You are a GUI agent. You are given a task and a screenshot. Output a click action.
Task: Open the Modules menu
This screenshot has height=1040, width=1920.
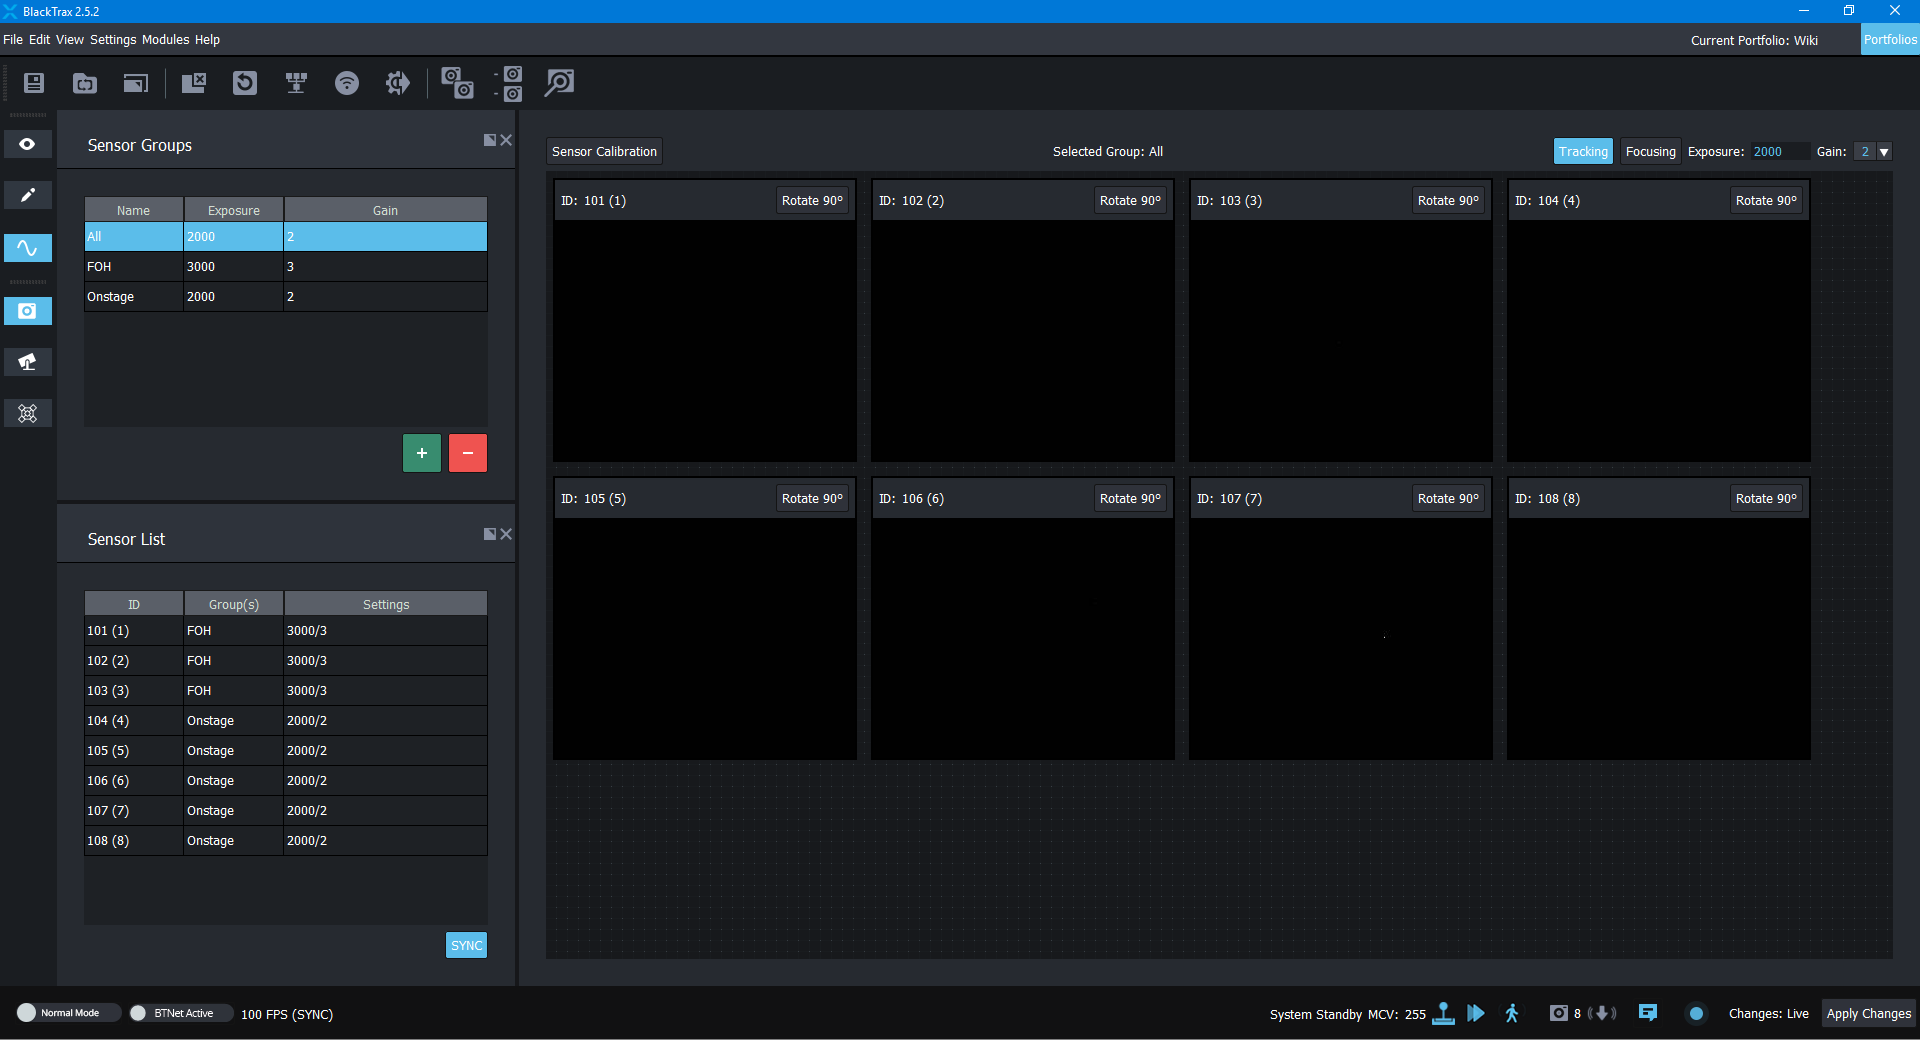pos(165,40)
